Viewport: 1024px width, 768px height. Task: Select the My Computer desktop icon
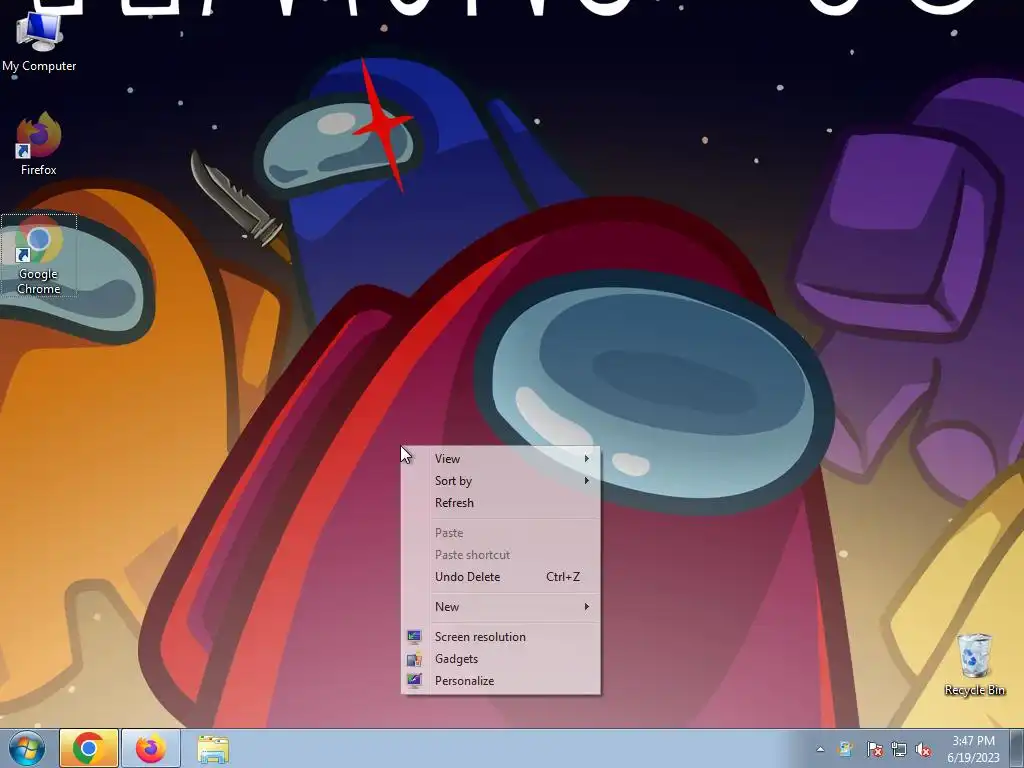pos(39,42)
